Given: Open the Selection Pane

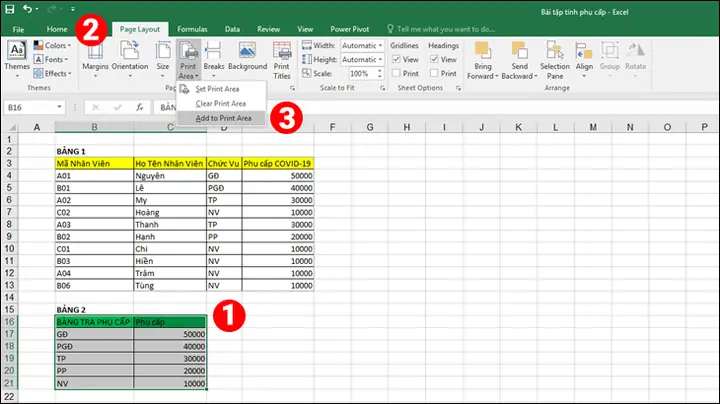Looking at the screenshot, I should tap(555, 60).
